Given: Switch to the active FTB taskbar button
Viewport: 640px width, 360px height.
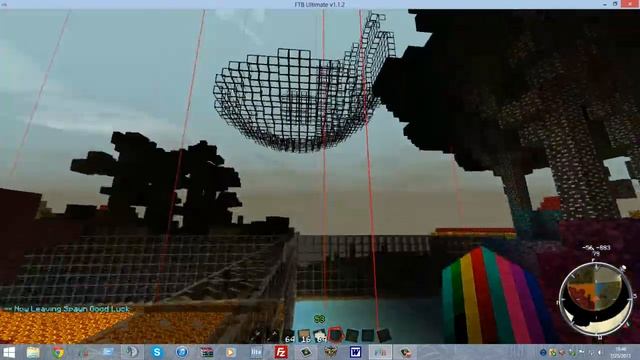Looking at the screenshot, I should (x=380, y=352).
